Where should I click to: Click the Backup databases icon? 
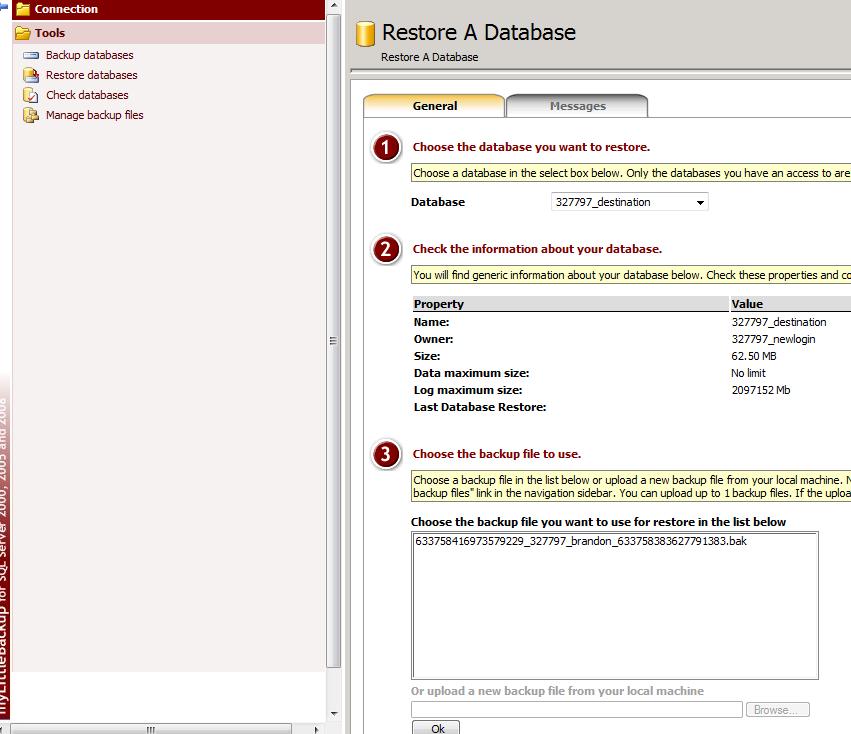pos(31,55)
